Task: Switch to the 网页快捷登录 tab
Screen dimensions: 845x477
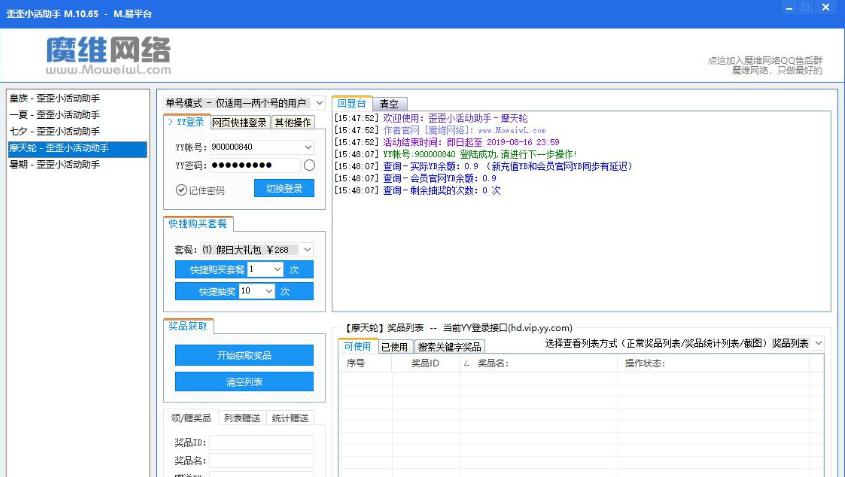Action: (239, 122)
